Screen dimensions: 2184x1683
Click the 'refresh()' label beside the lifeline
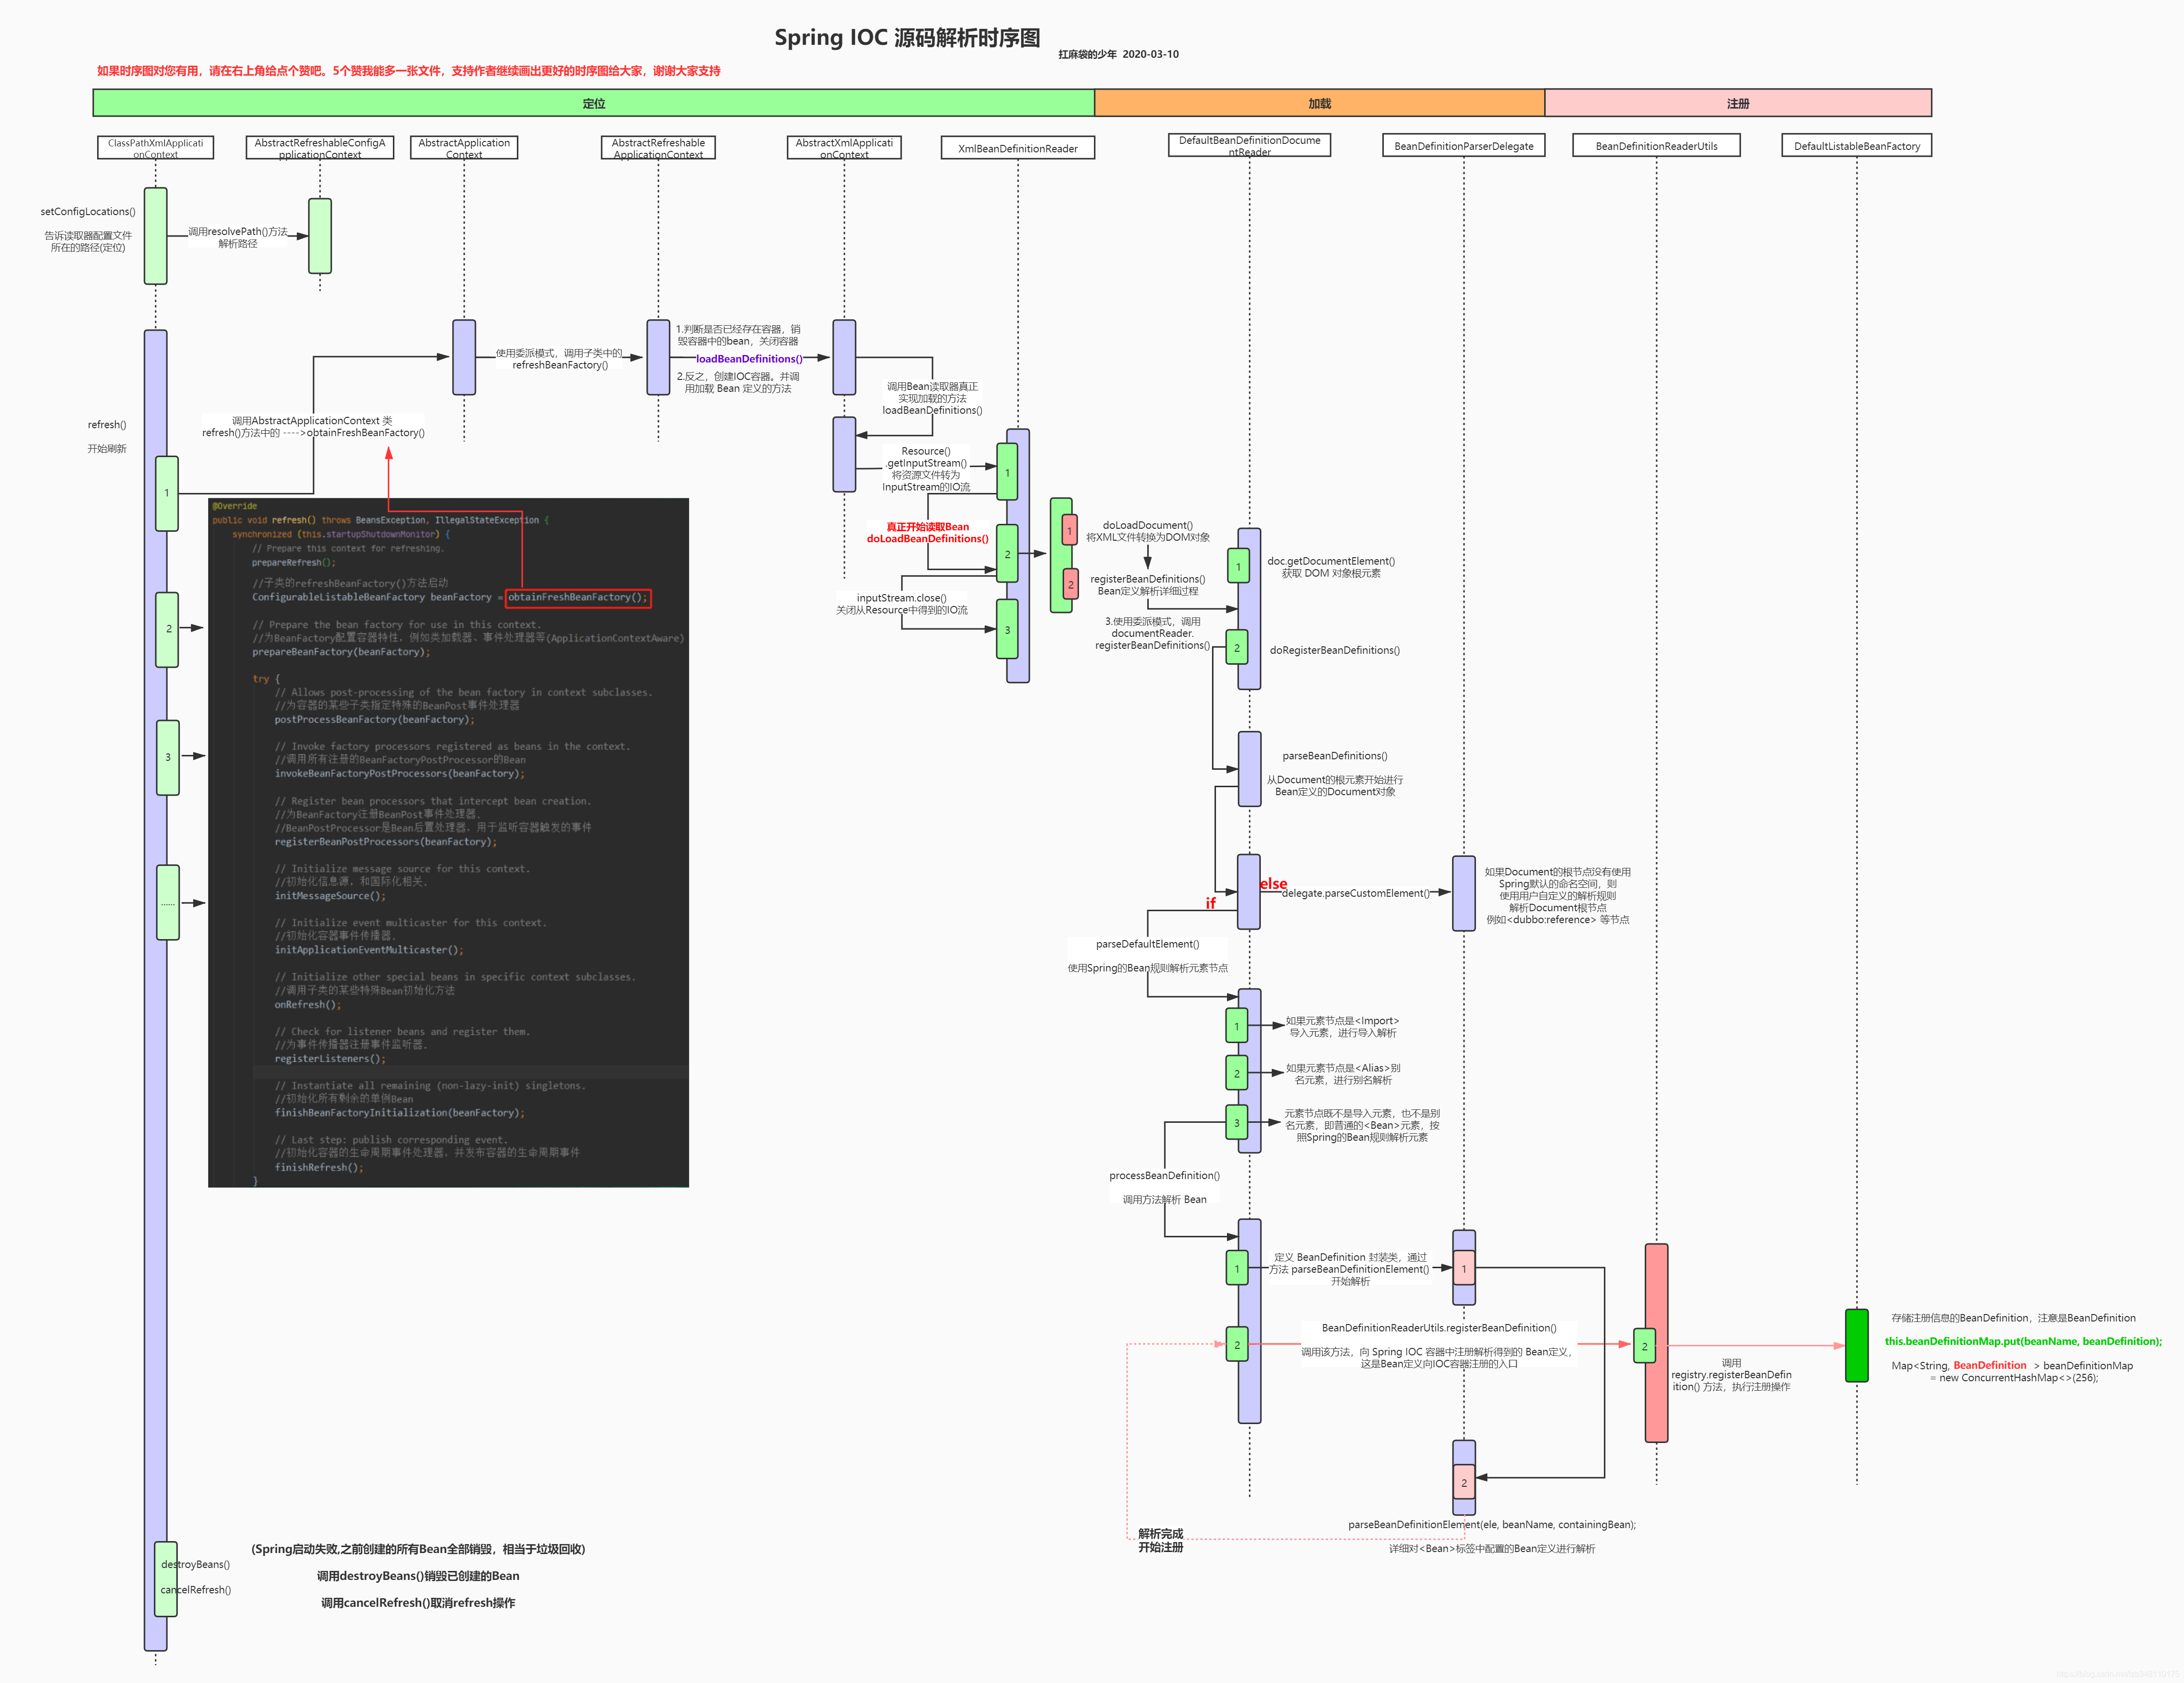coord(107,425)
